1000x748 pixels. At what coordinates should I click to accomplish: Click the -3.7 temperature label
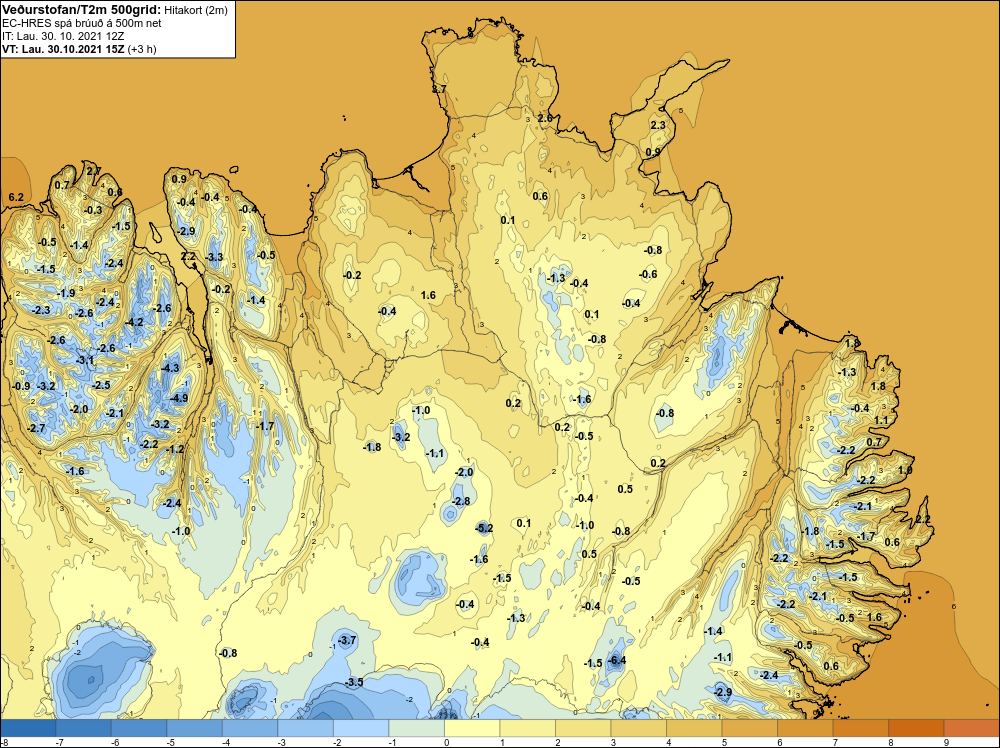[347, 640]
